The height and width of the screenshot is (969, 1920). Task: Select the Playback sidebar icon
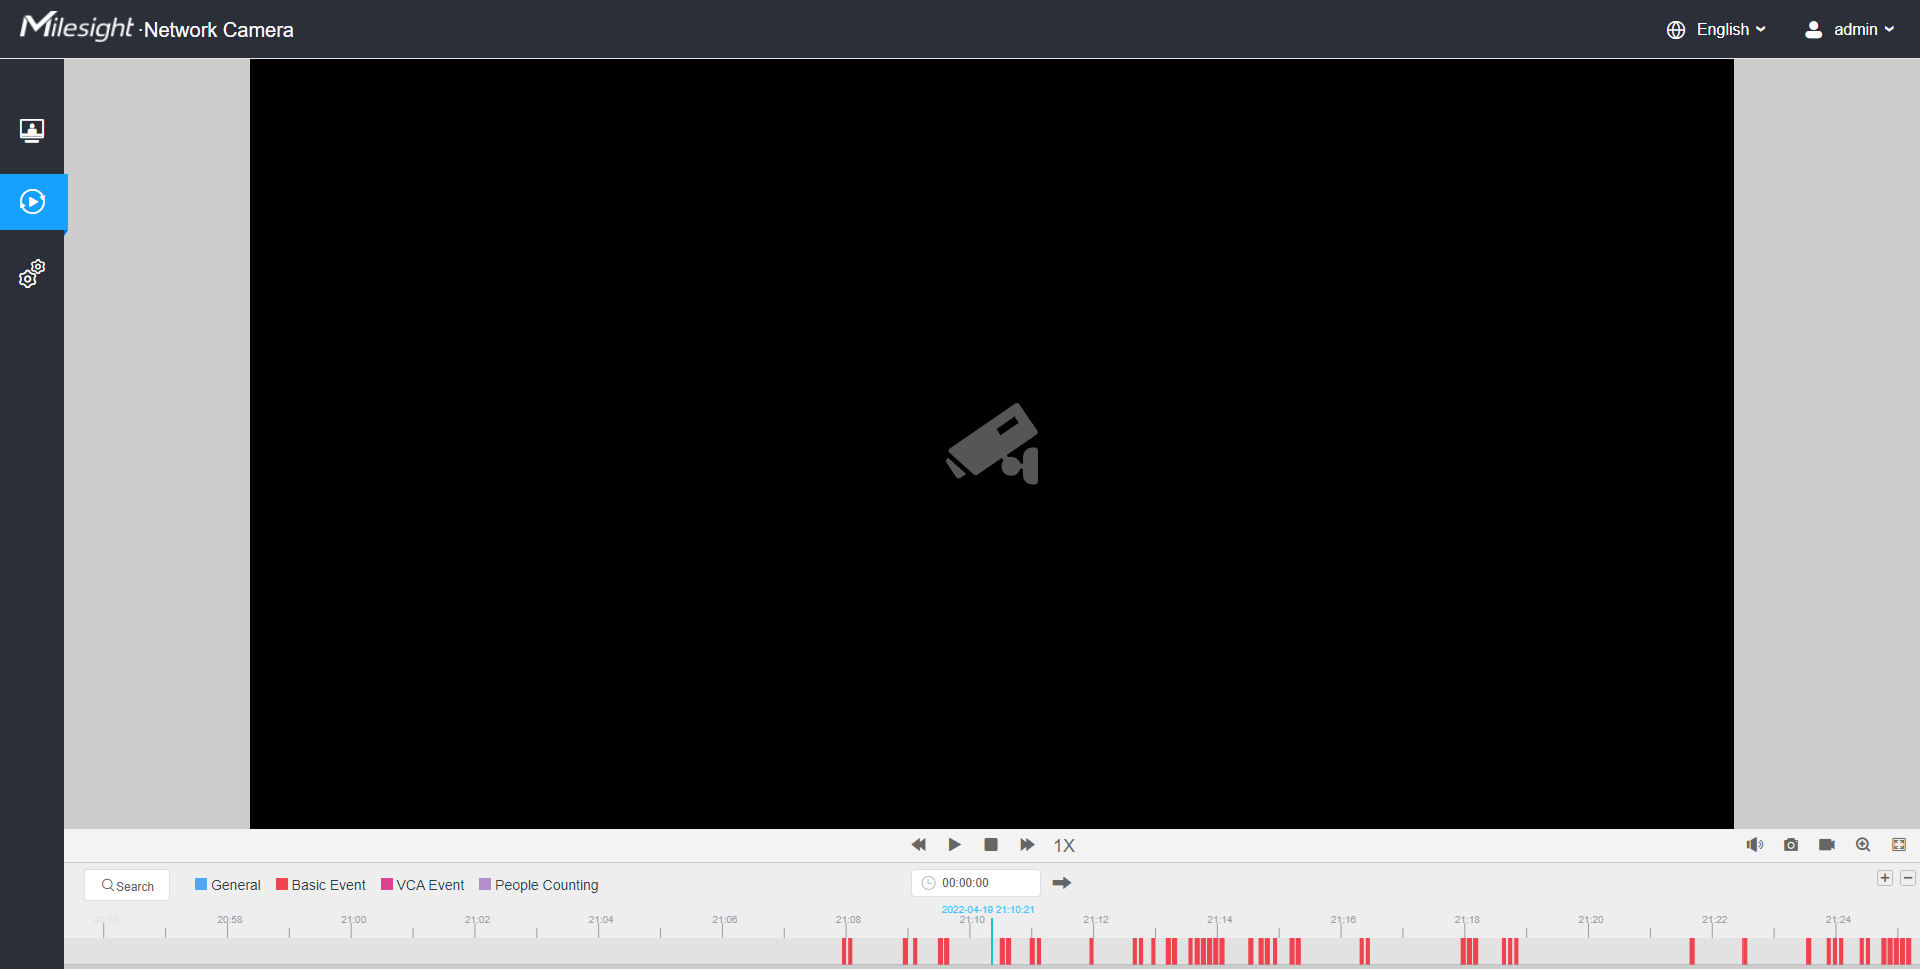(32, 202)
